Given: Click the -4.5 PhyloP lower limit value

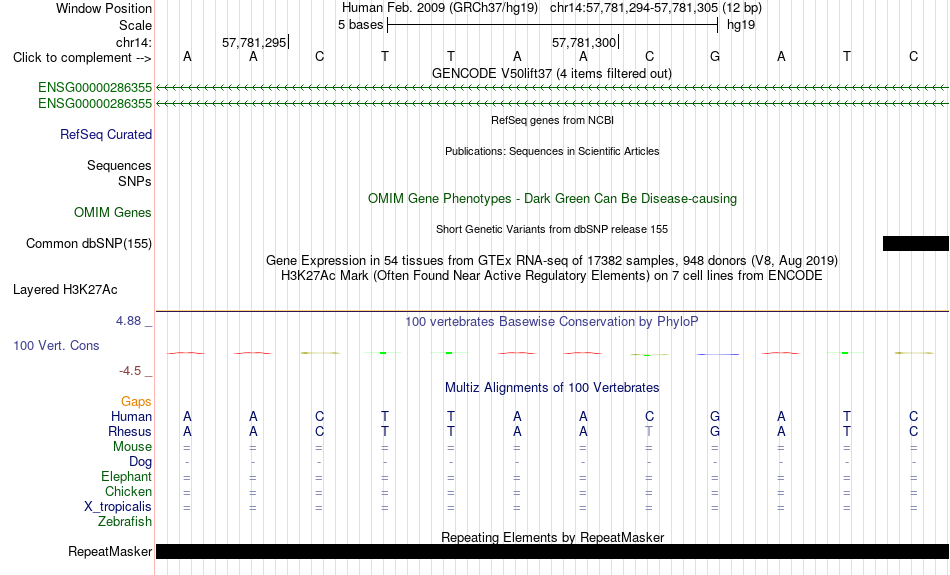Looking at the screenshot, I should pos(130,371).
